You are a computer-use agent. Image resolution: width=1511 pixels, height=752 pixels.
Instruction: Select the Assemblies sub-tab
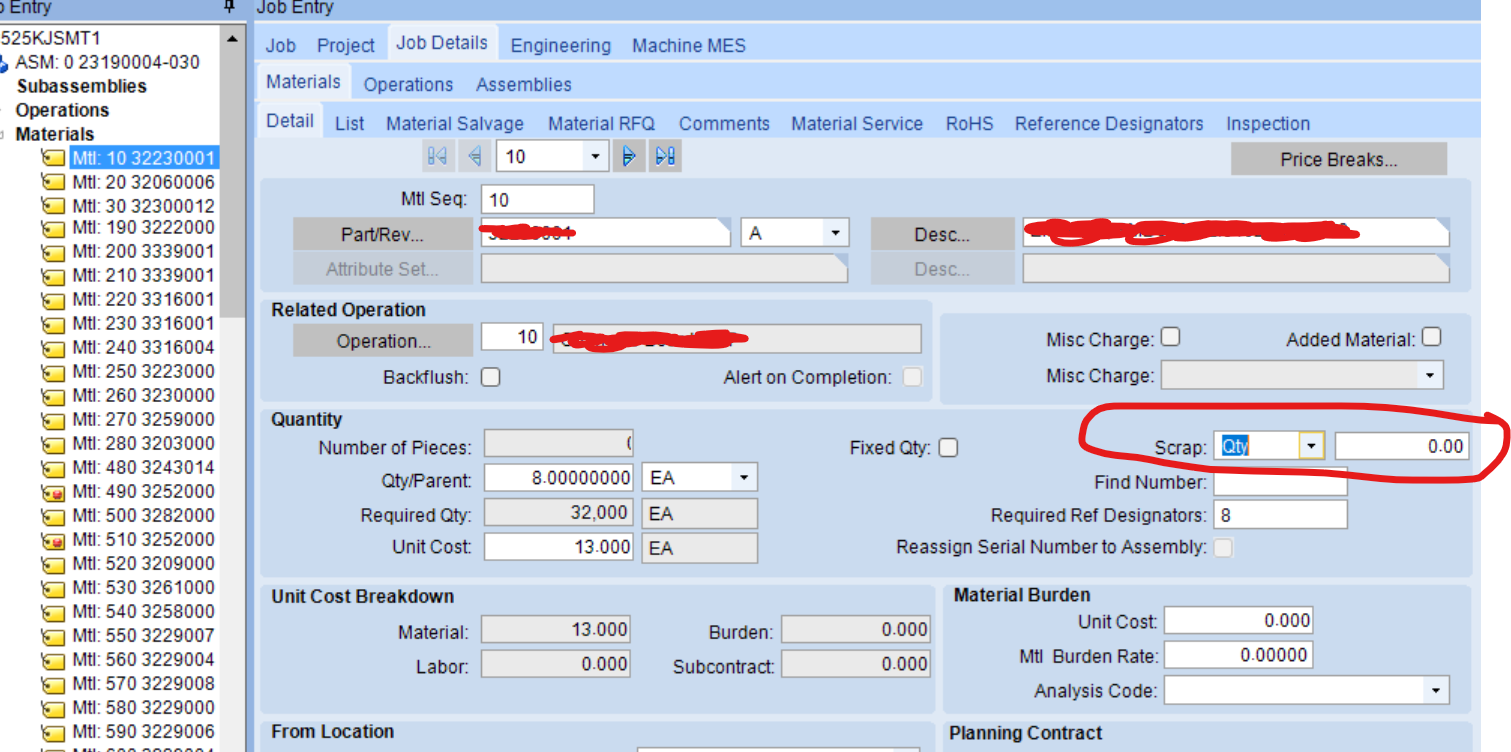tap(524, 85)
